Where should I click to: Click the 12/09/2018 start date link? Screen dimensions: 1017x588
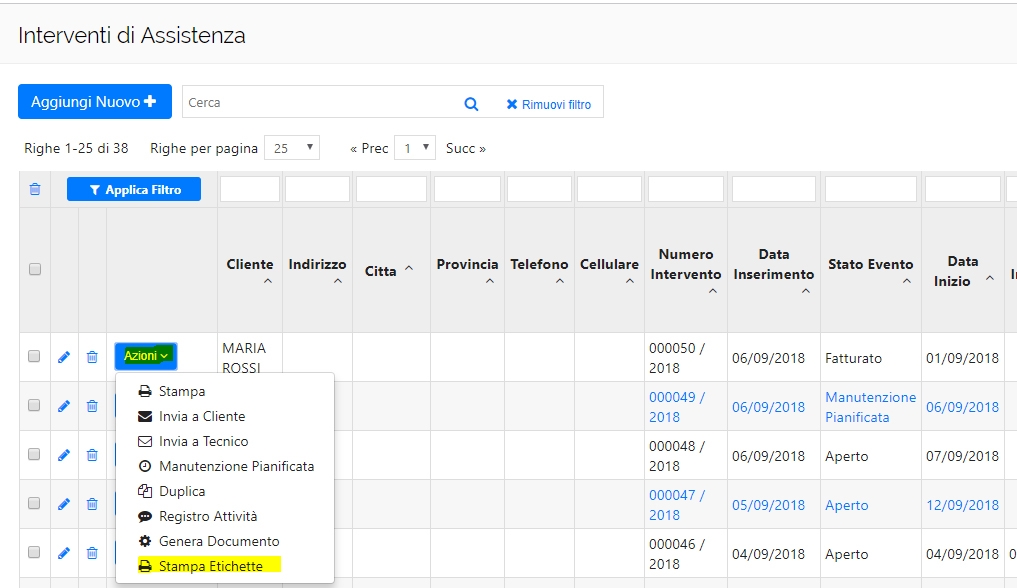(x=963, y=505)
